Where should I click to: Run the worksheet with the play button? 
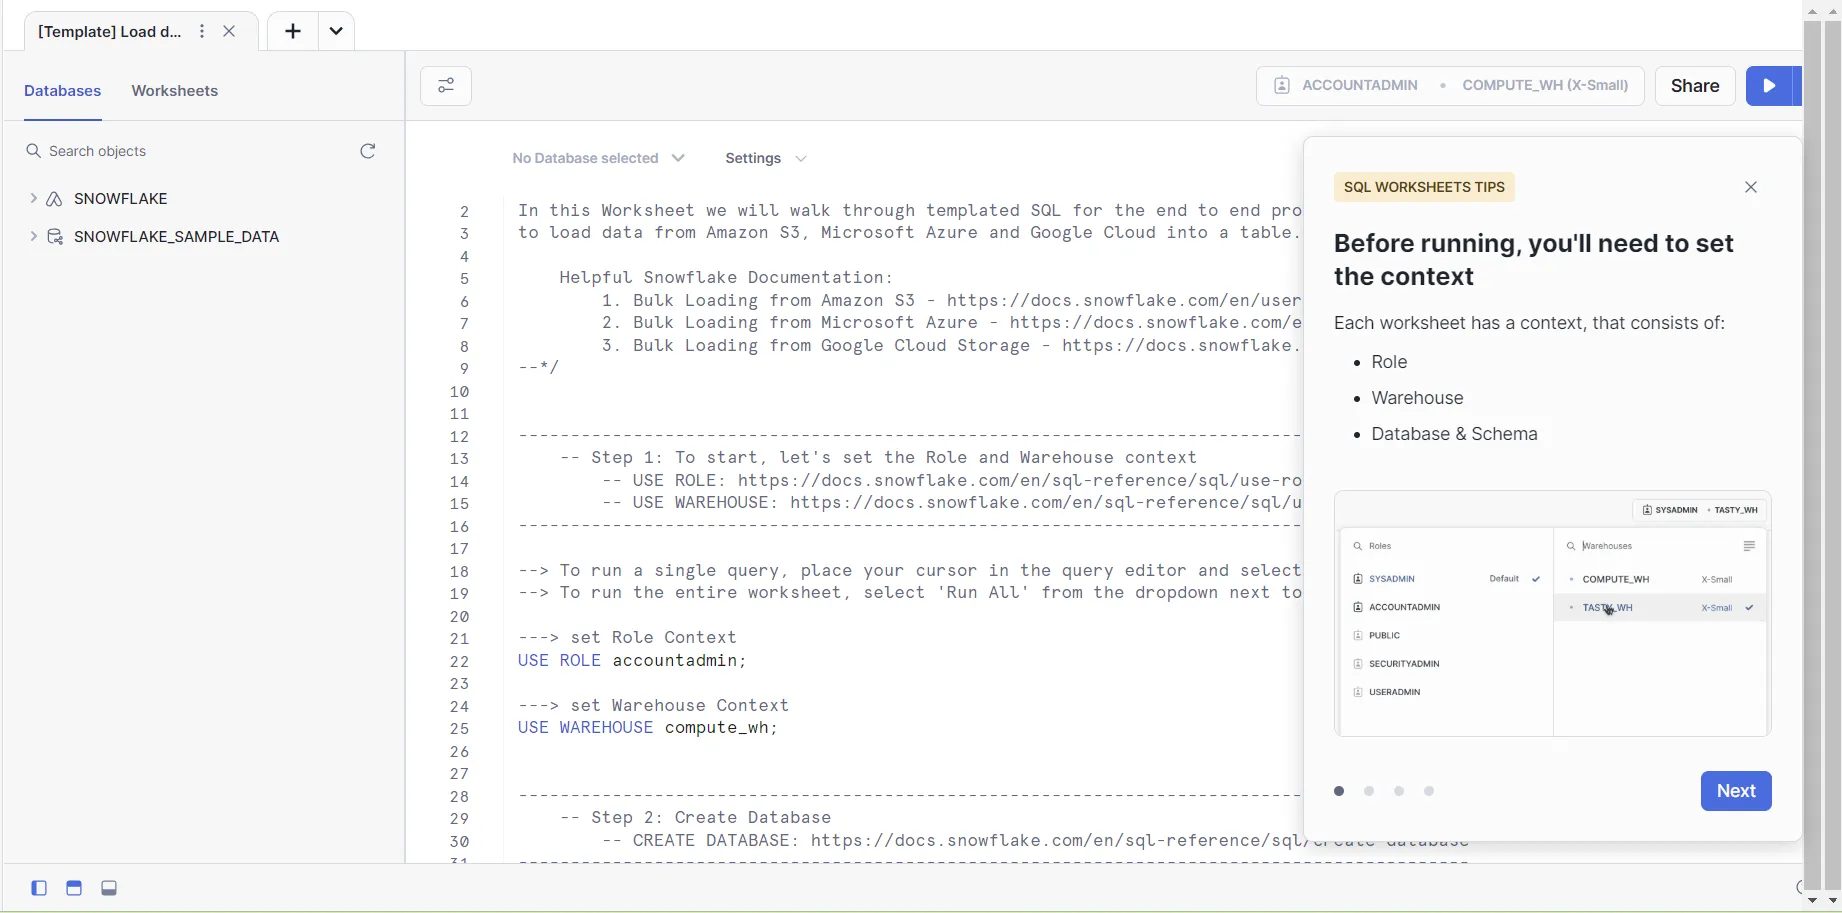(1771, 86)
